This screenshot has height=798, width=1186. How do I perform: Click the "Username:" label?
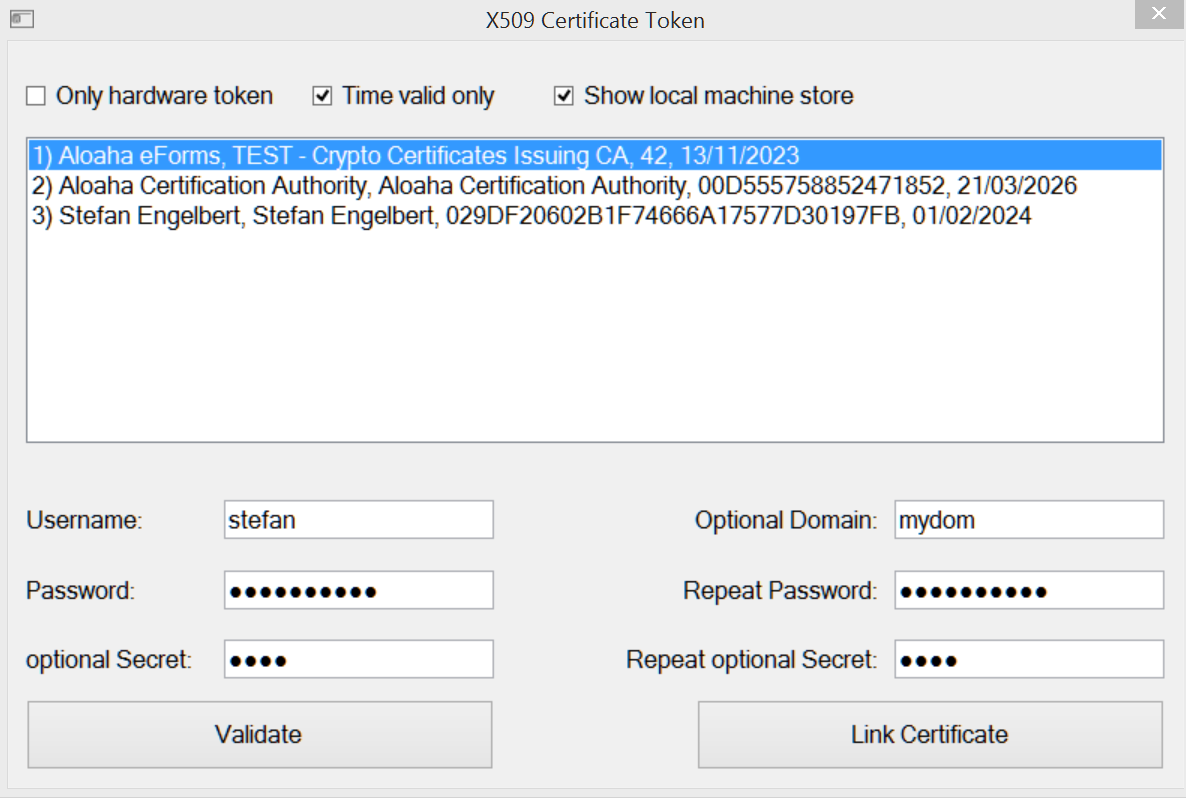click(x=77, y=519)
